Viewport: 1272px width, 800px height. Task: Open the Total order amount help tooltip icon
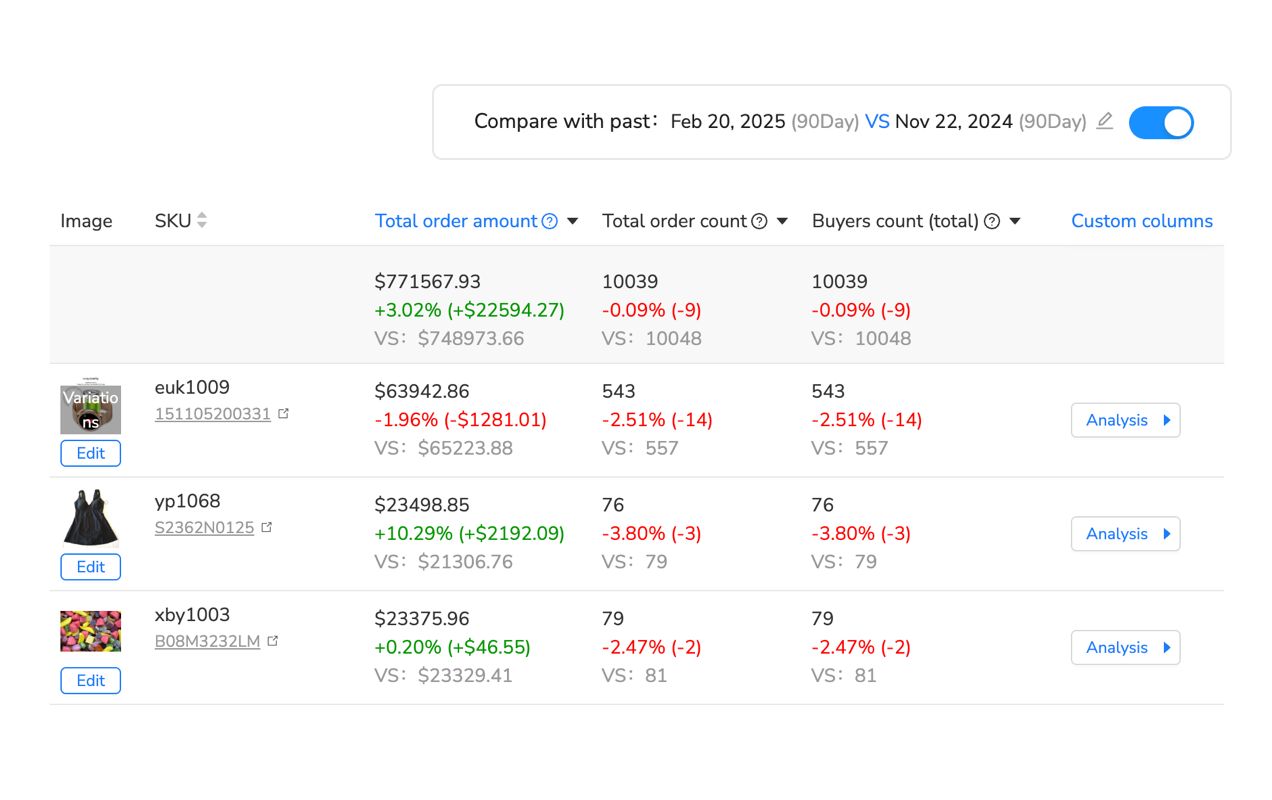pyautogui.click(x=550, y=221)
